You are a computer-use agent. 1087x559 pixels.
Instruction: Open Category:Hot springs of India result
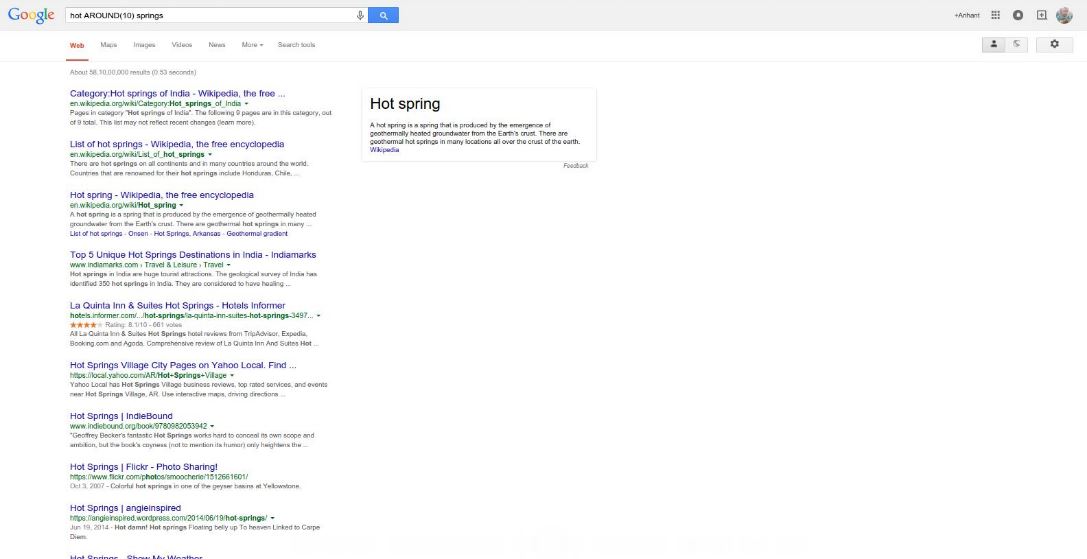[177, 94]
